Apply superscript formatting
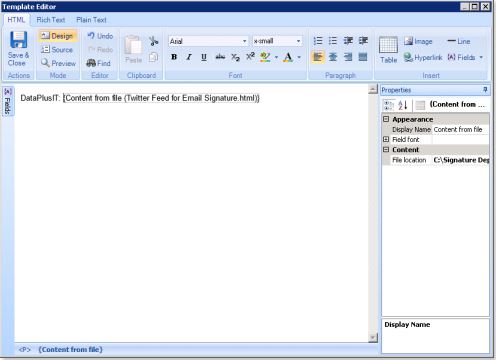496x360 pixels. pyautogui.click(x=250, y=57)
